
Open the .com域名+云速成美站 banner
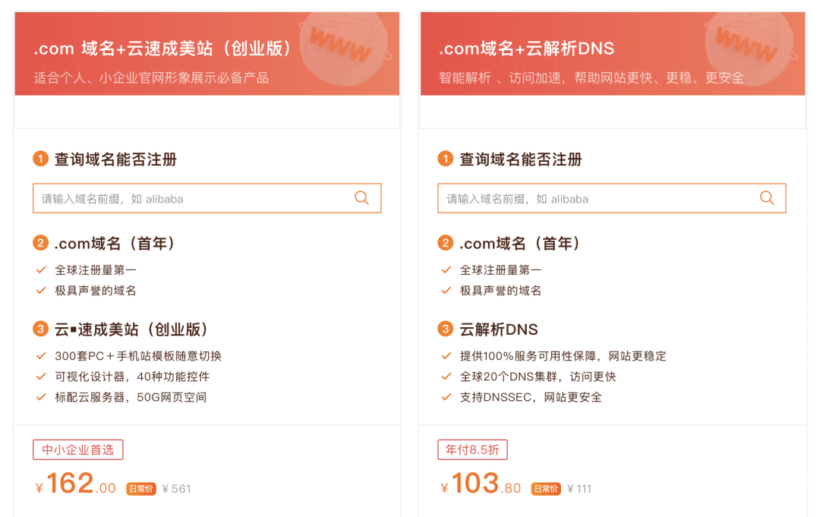207,54
